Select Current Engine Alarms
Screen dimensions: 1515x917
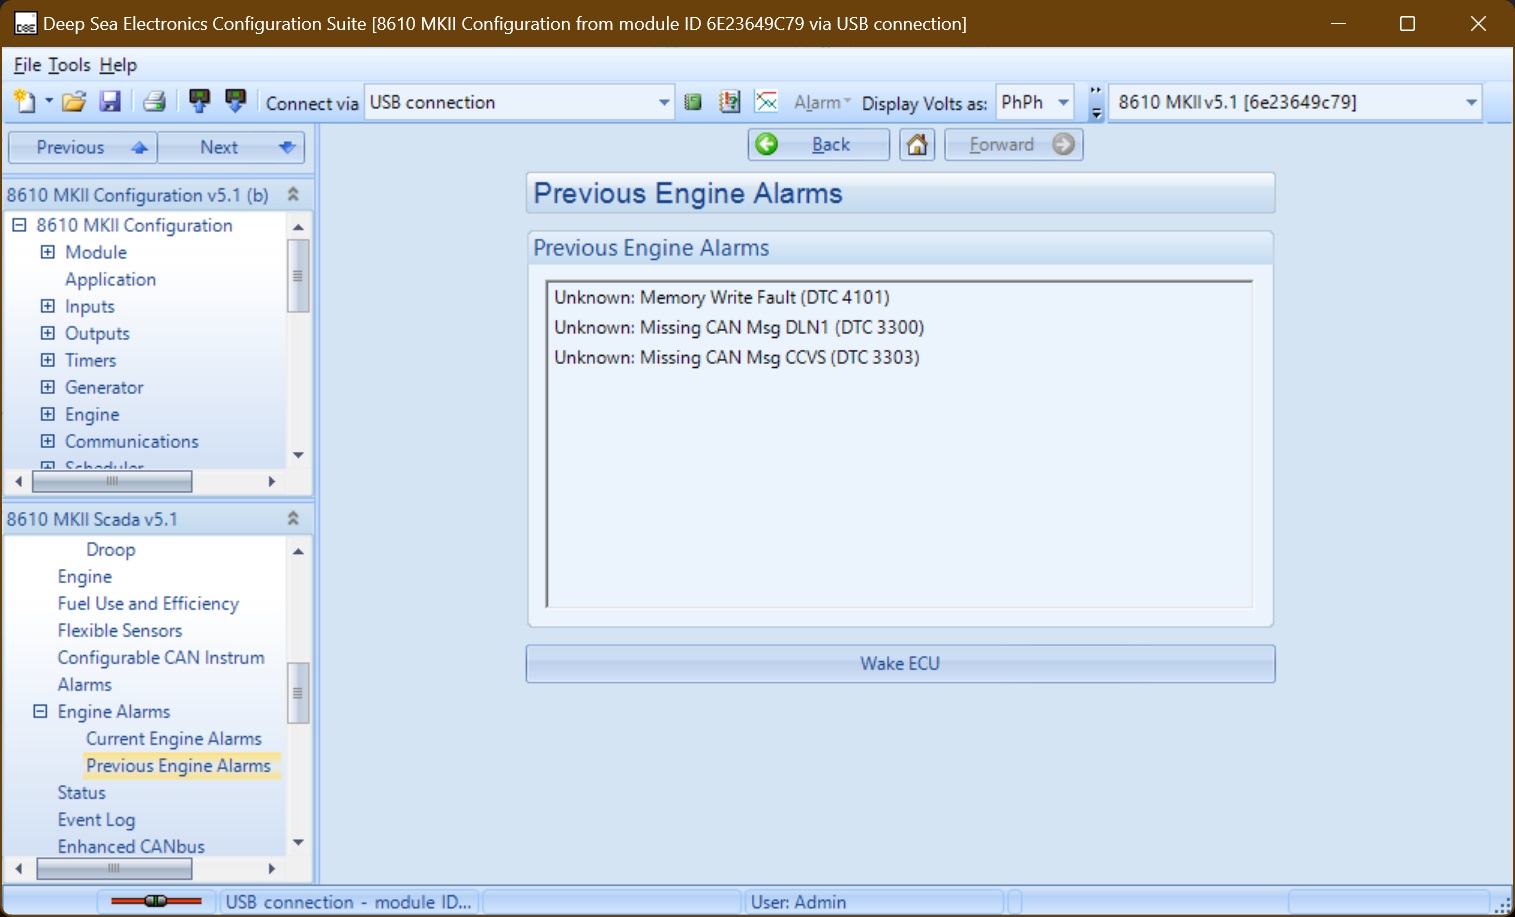point(174,738)
